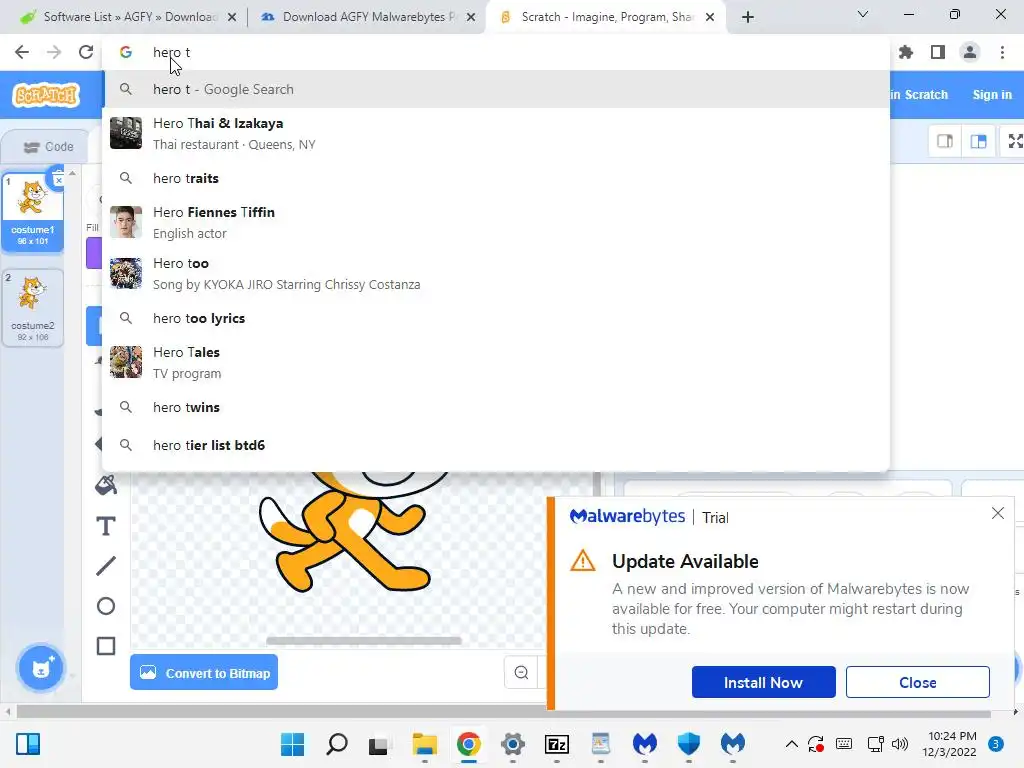Pick 'Hero too' song suggestion
The height and width of the screenshot is (768, 1024).
point(496,273)
